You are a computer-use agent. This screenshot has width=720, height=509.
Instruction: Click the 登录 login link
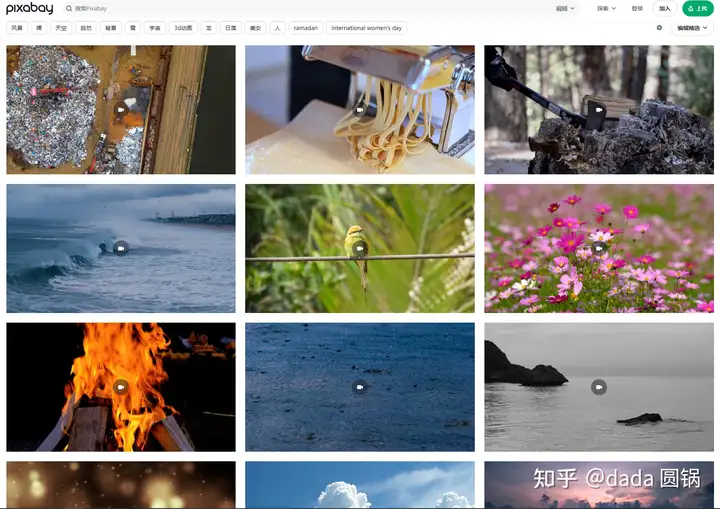(x=637, y=8)
